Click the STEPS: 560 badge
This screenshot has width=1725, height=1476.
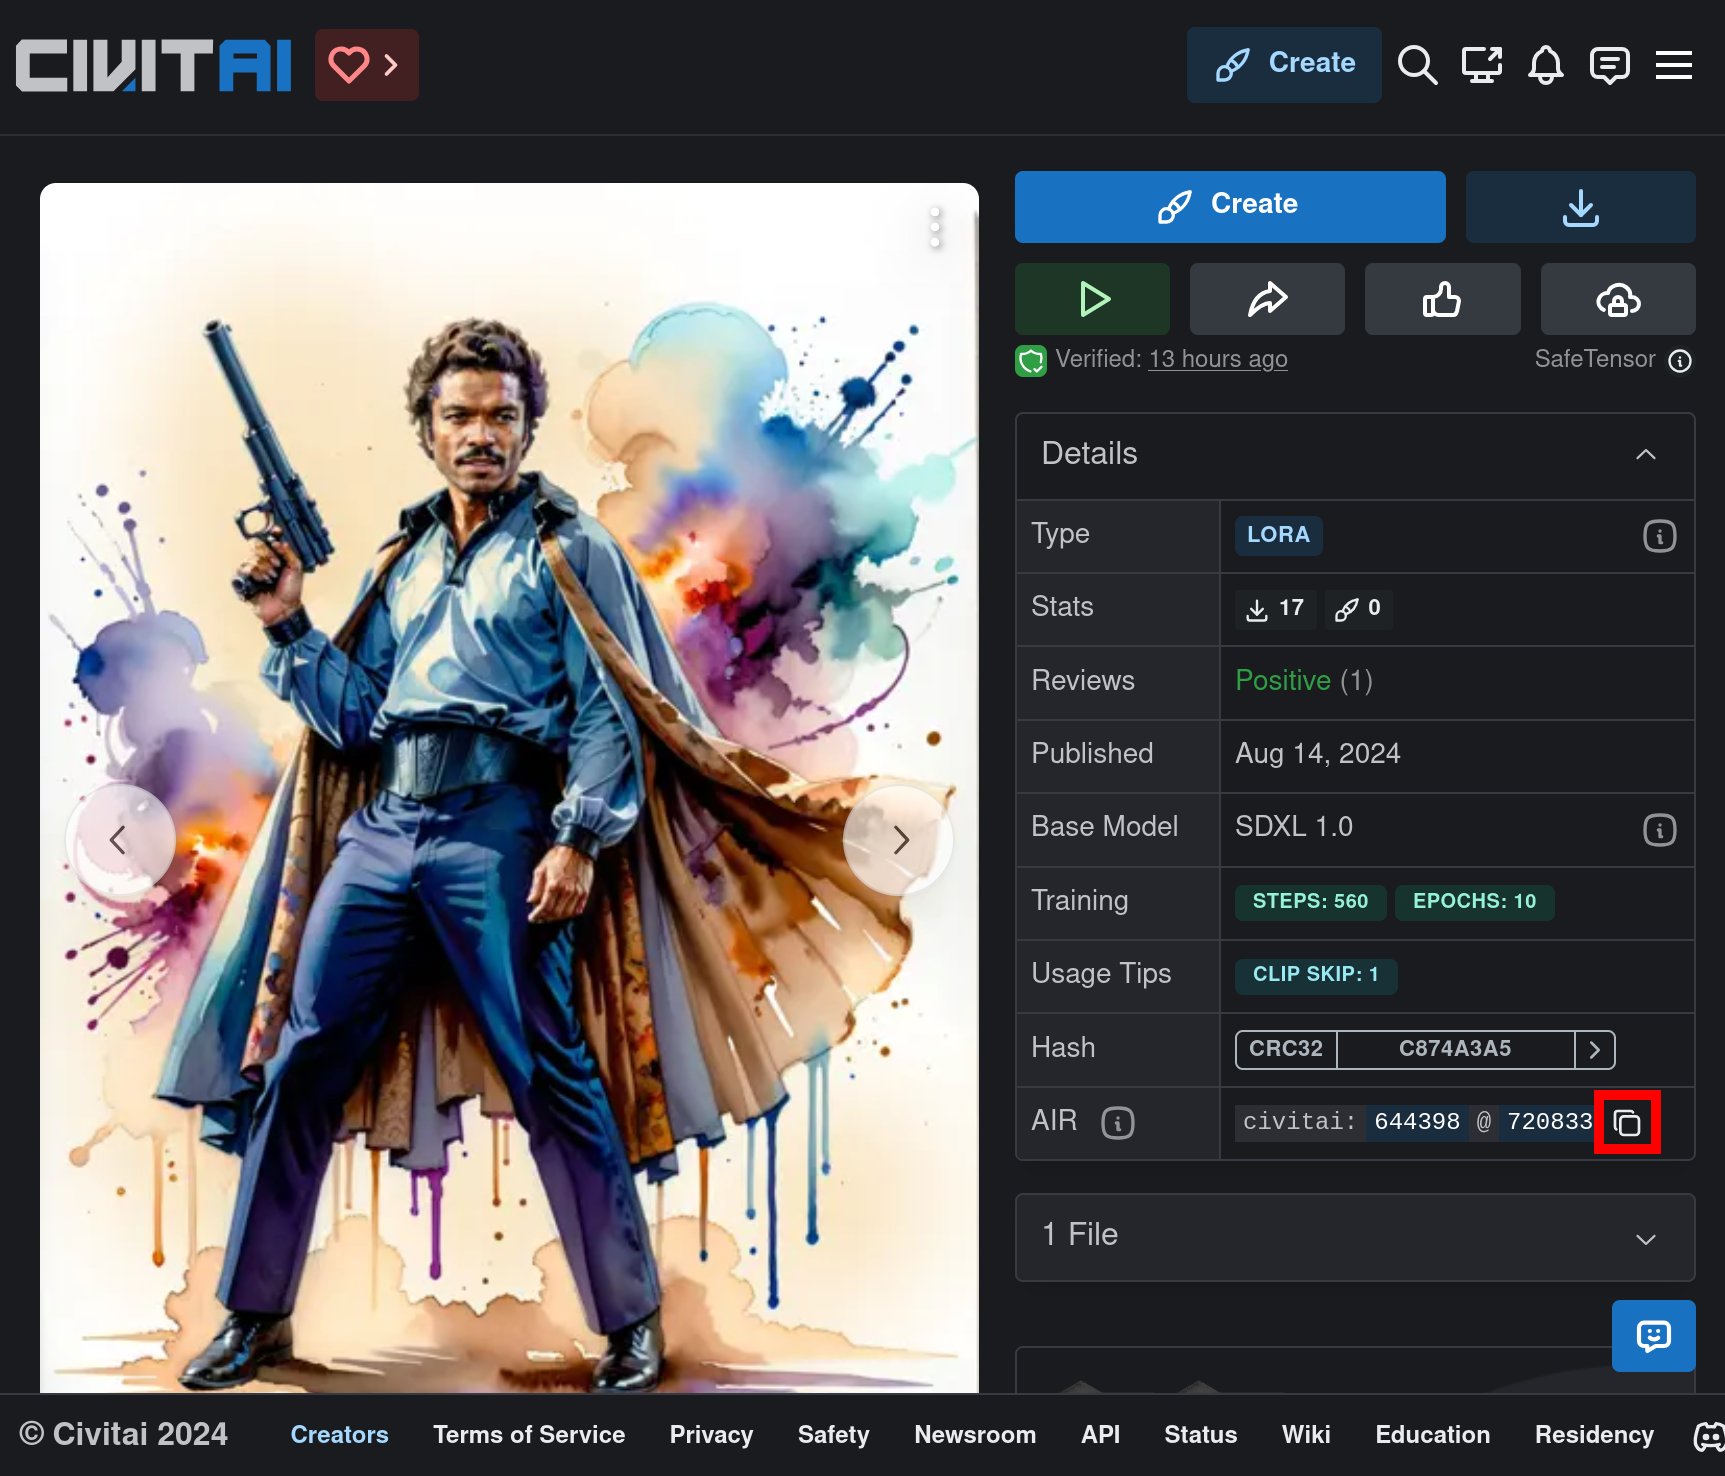point(1310,901)
